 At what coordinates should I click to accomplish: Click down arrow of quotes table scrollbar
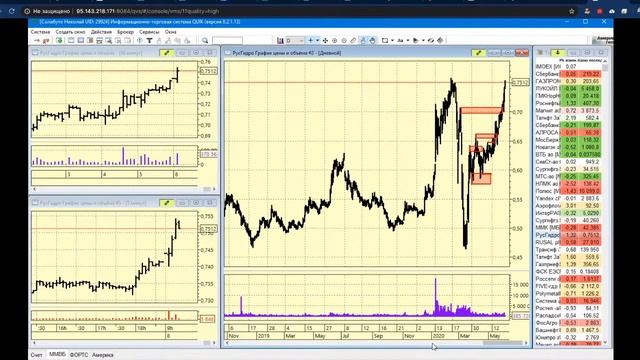pyautogui.click(x=605, y=343)
